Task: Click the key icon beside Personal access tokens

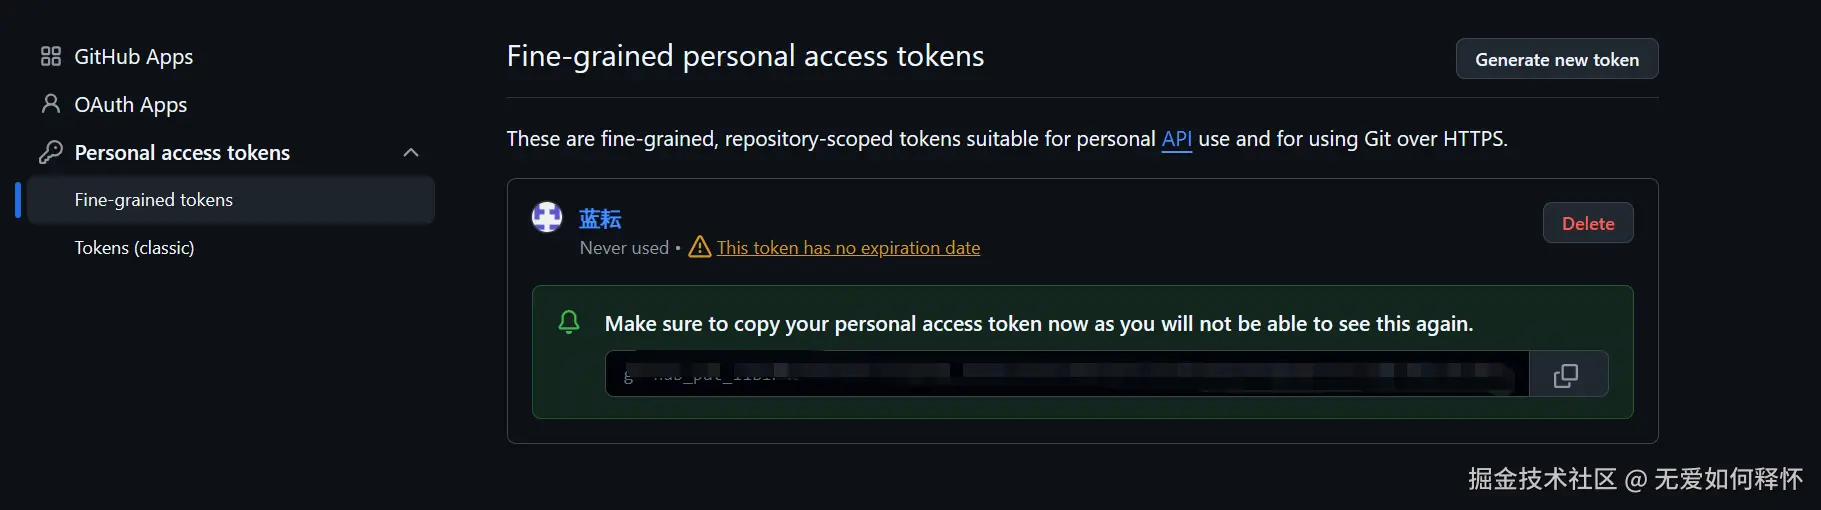Action: [51, 152]
